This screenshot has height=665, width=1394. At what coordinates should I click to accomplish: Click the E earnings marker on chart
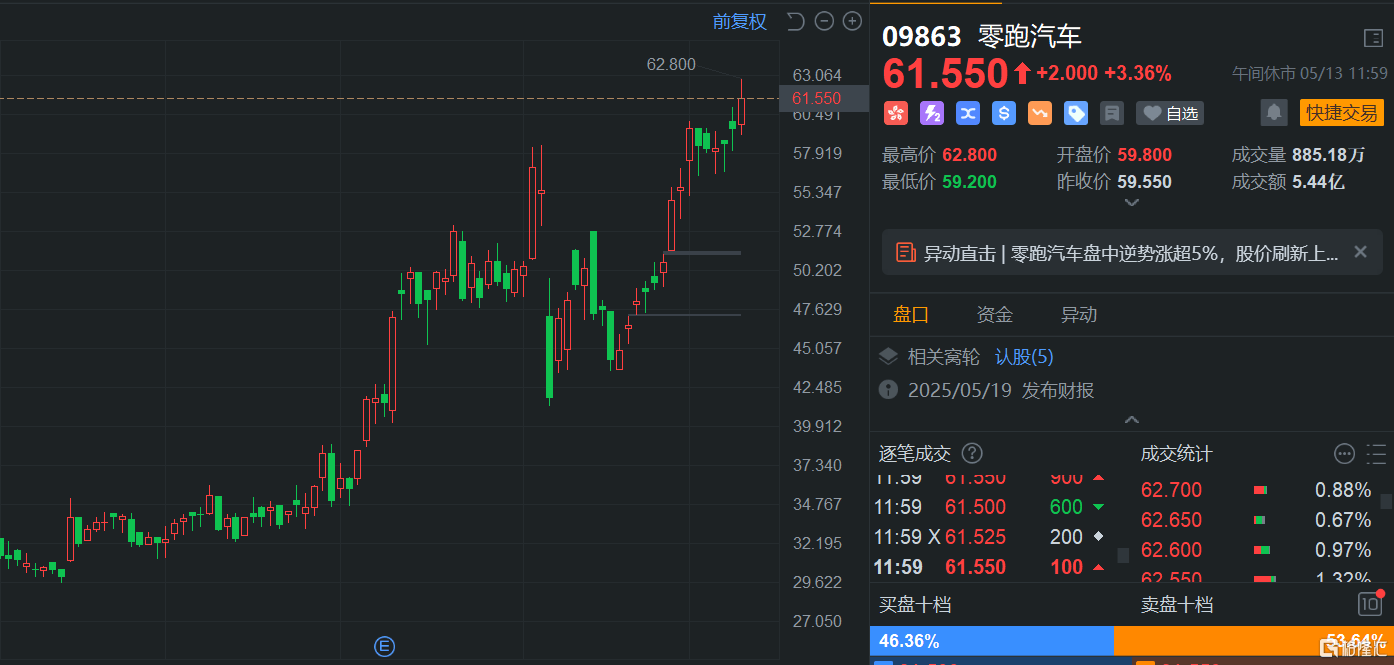point(384,646)
